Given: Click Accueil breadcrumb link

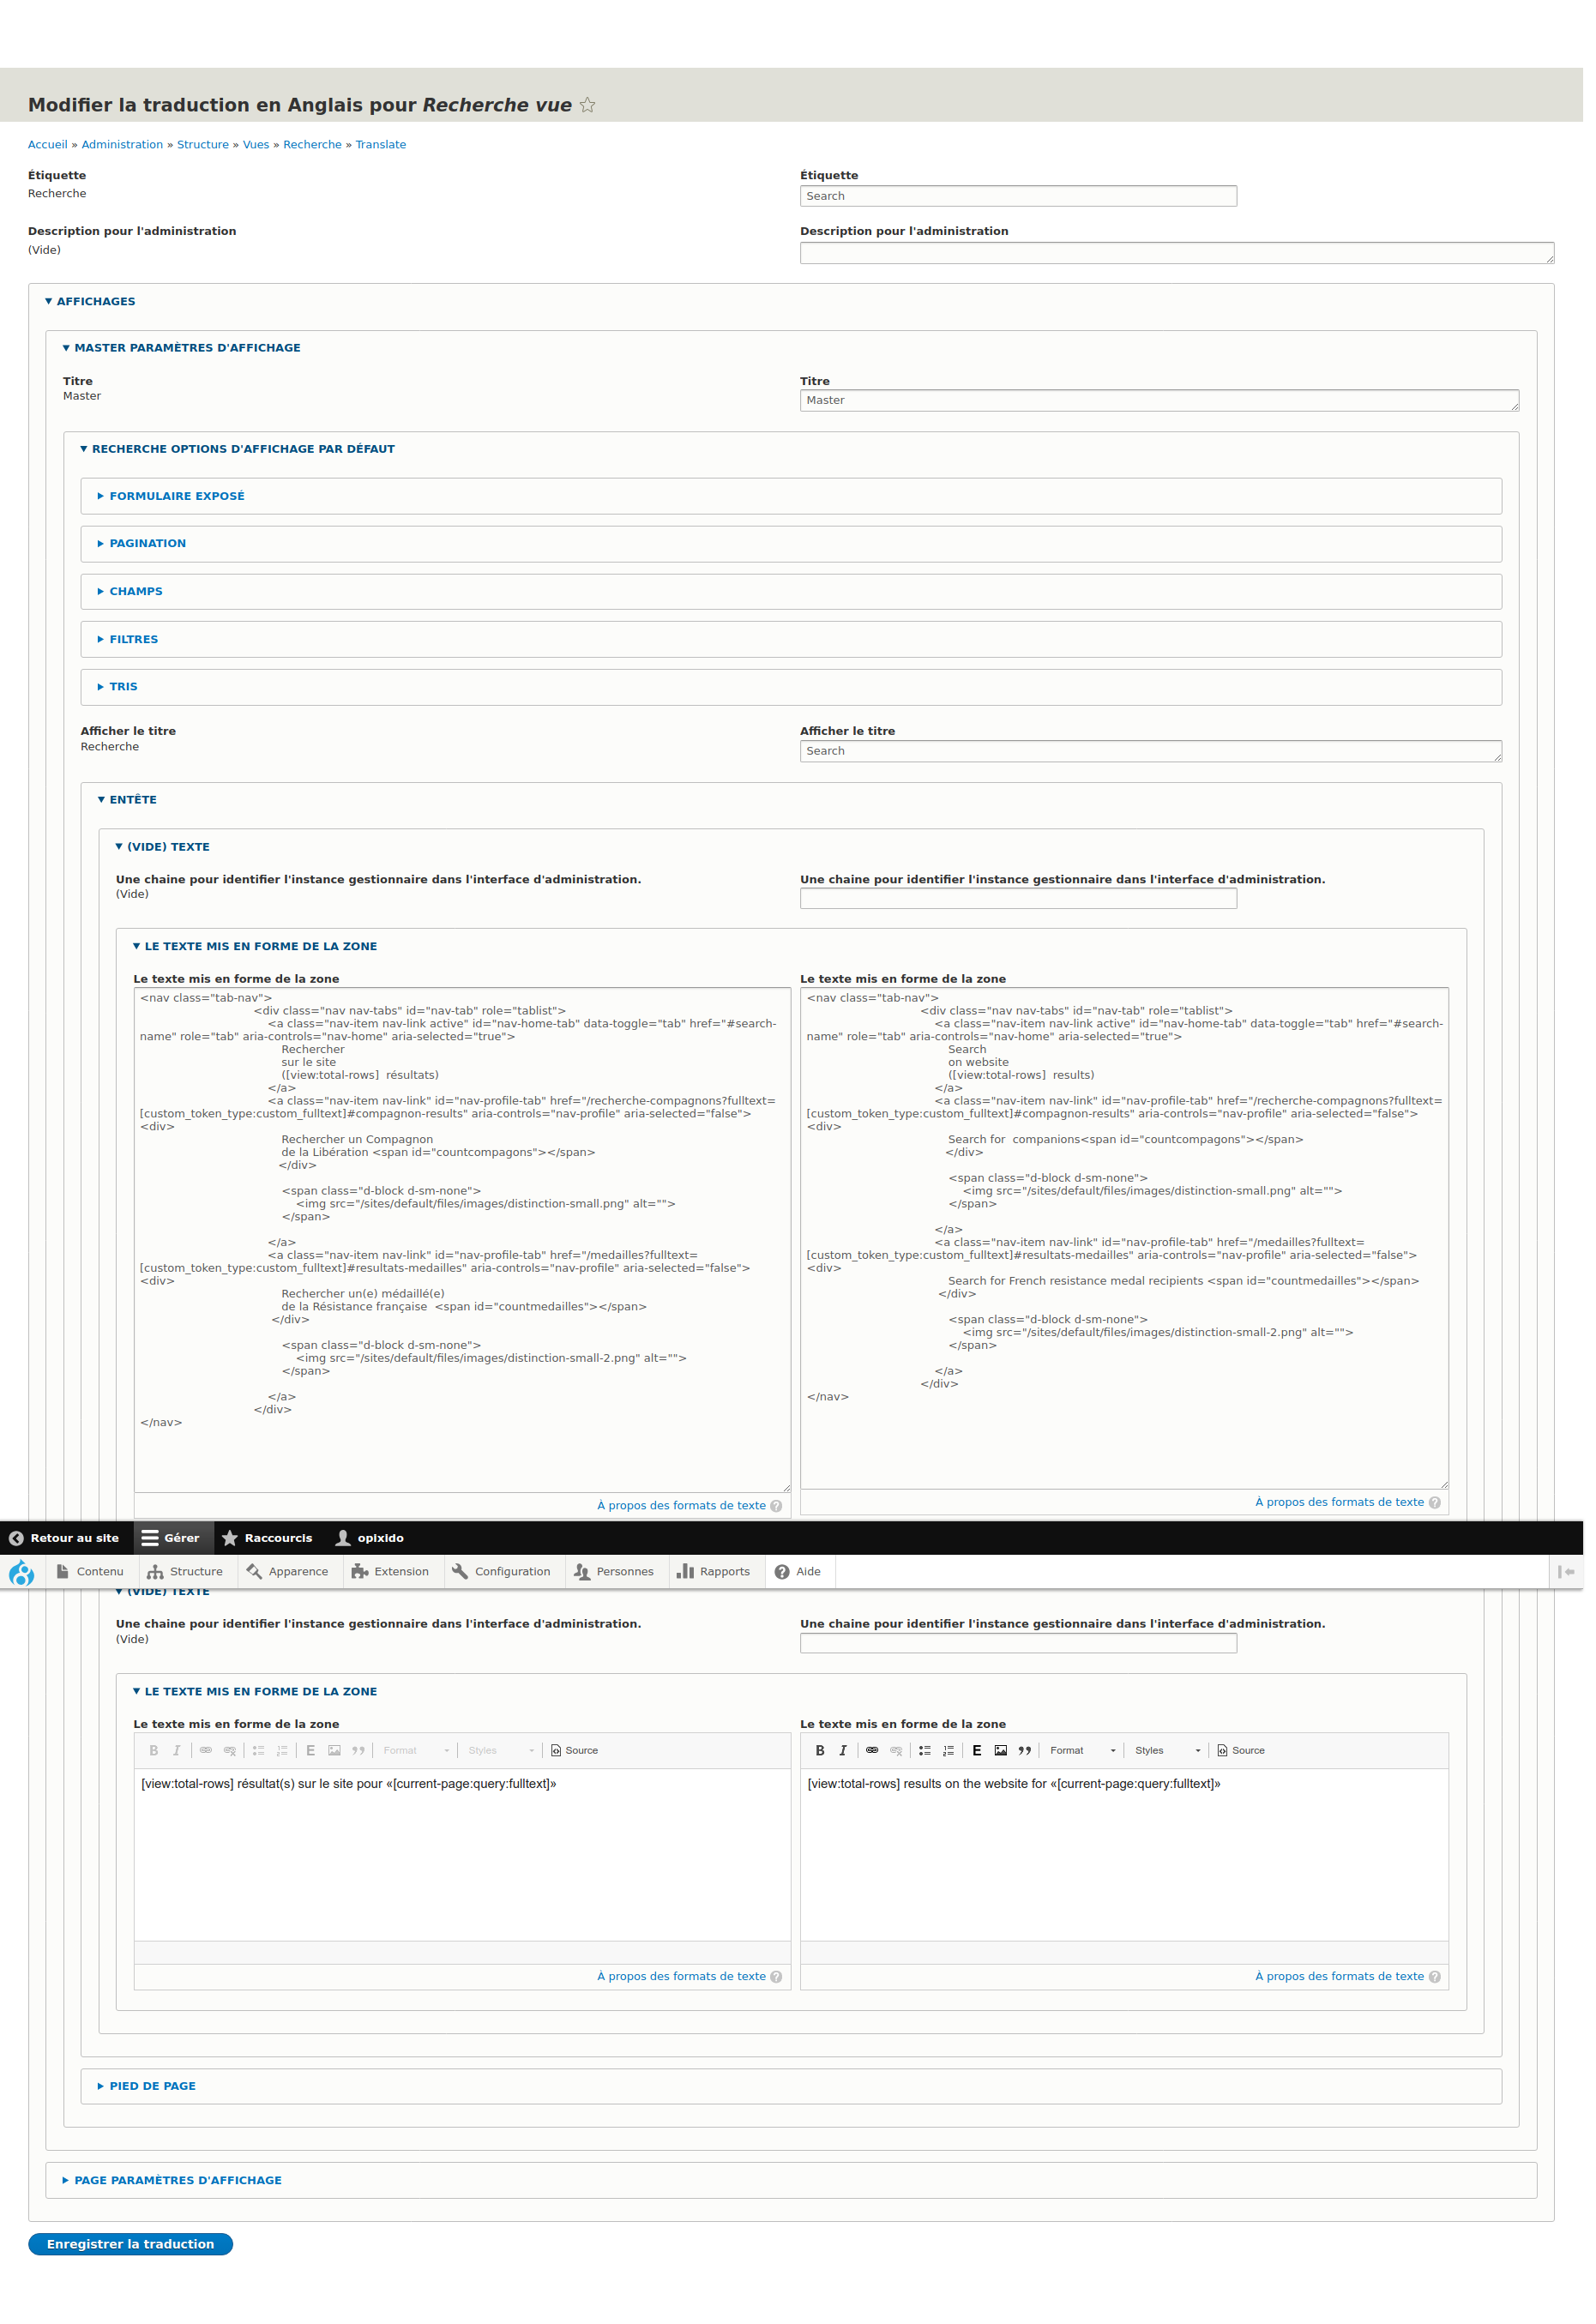Looking at the screenshot, I should click(48, 146).
